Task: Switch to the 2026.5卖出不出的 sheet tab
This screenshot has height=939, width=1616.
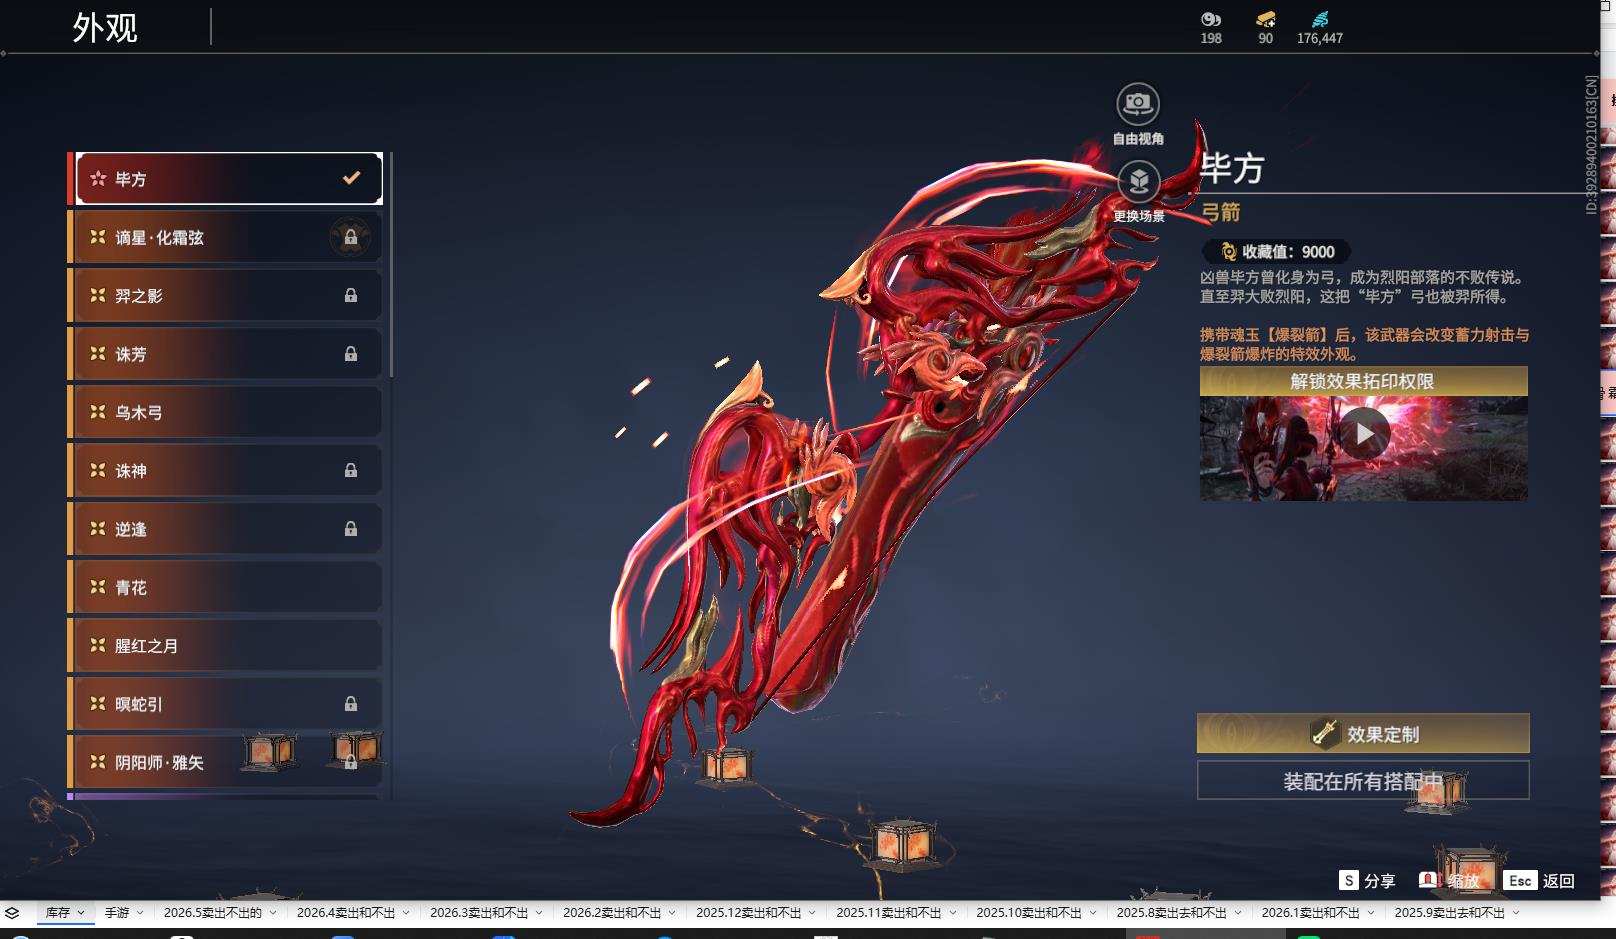Action: click(213, 913)
